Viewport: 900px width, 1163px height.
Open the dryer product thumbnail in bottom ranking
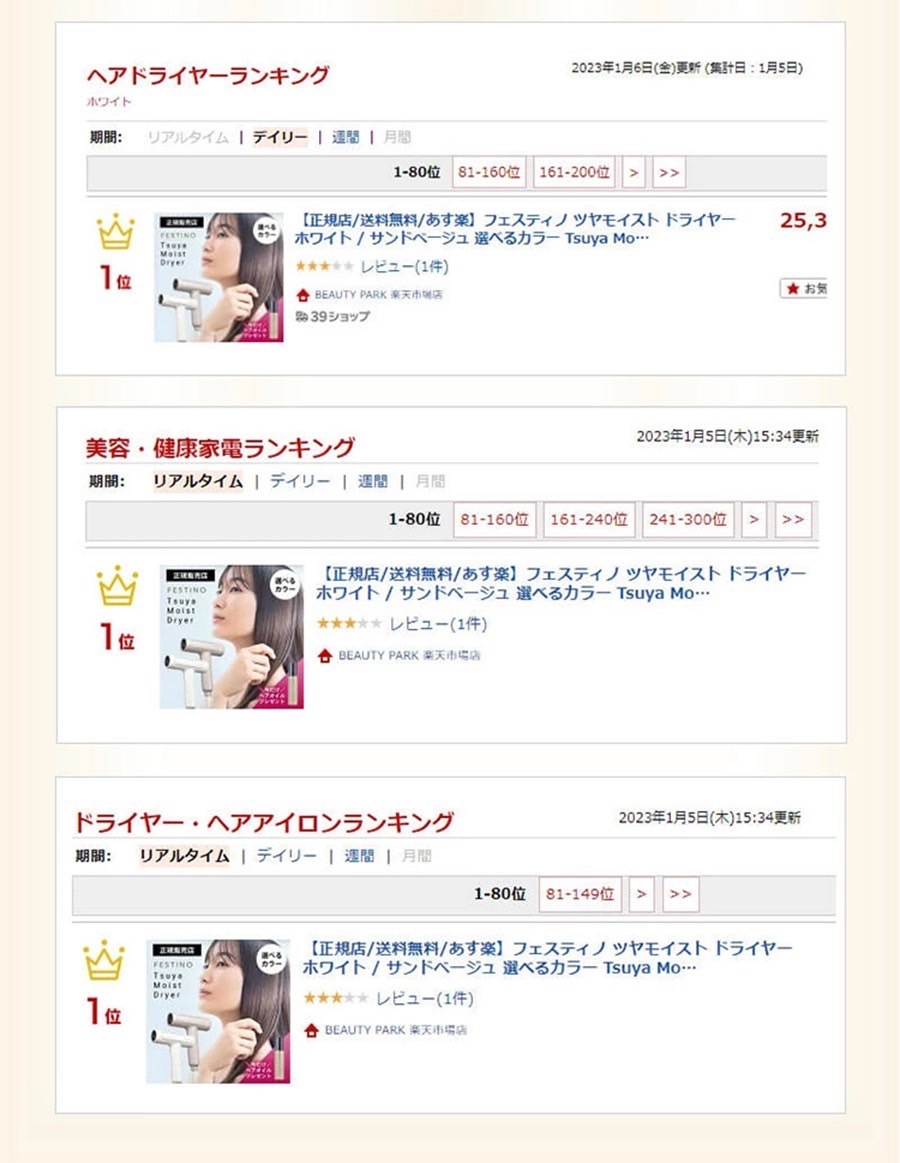point(218,1012)
